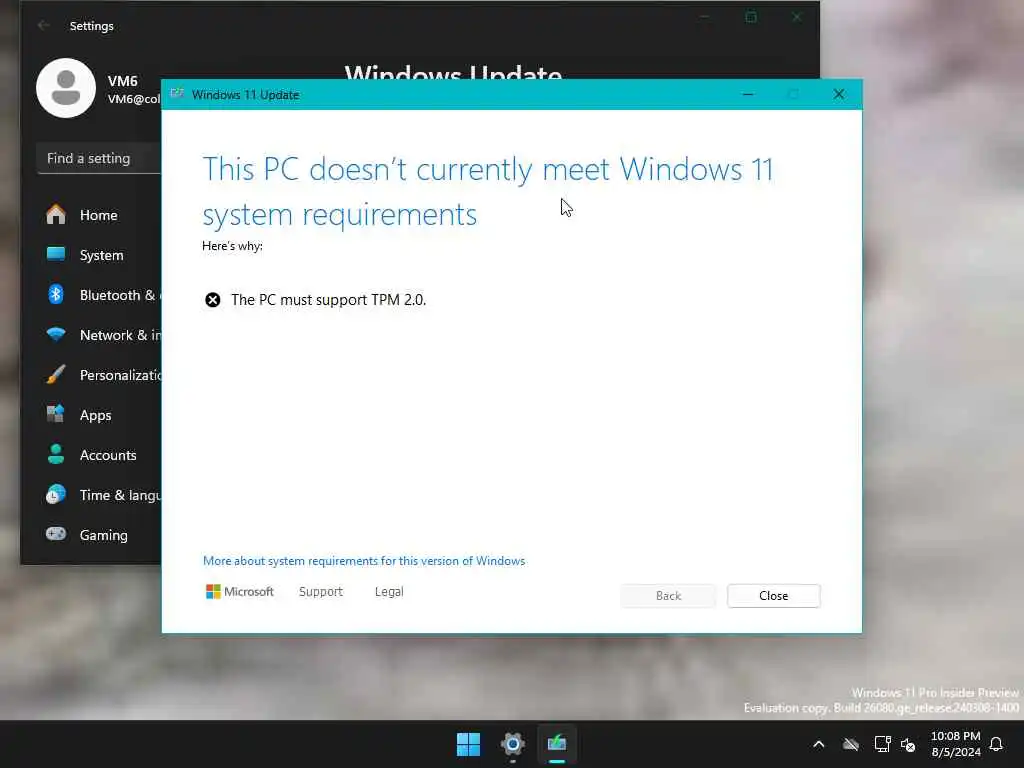
Task: Show hidden icons chevron in system tray
Action: (819, 744)
